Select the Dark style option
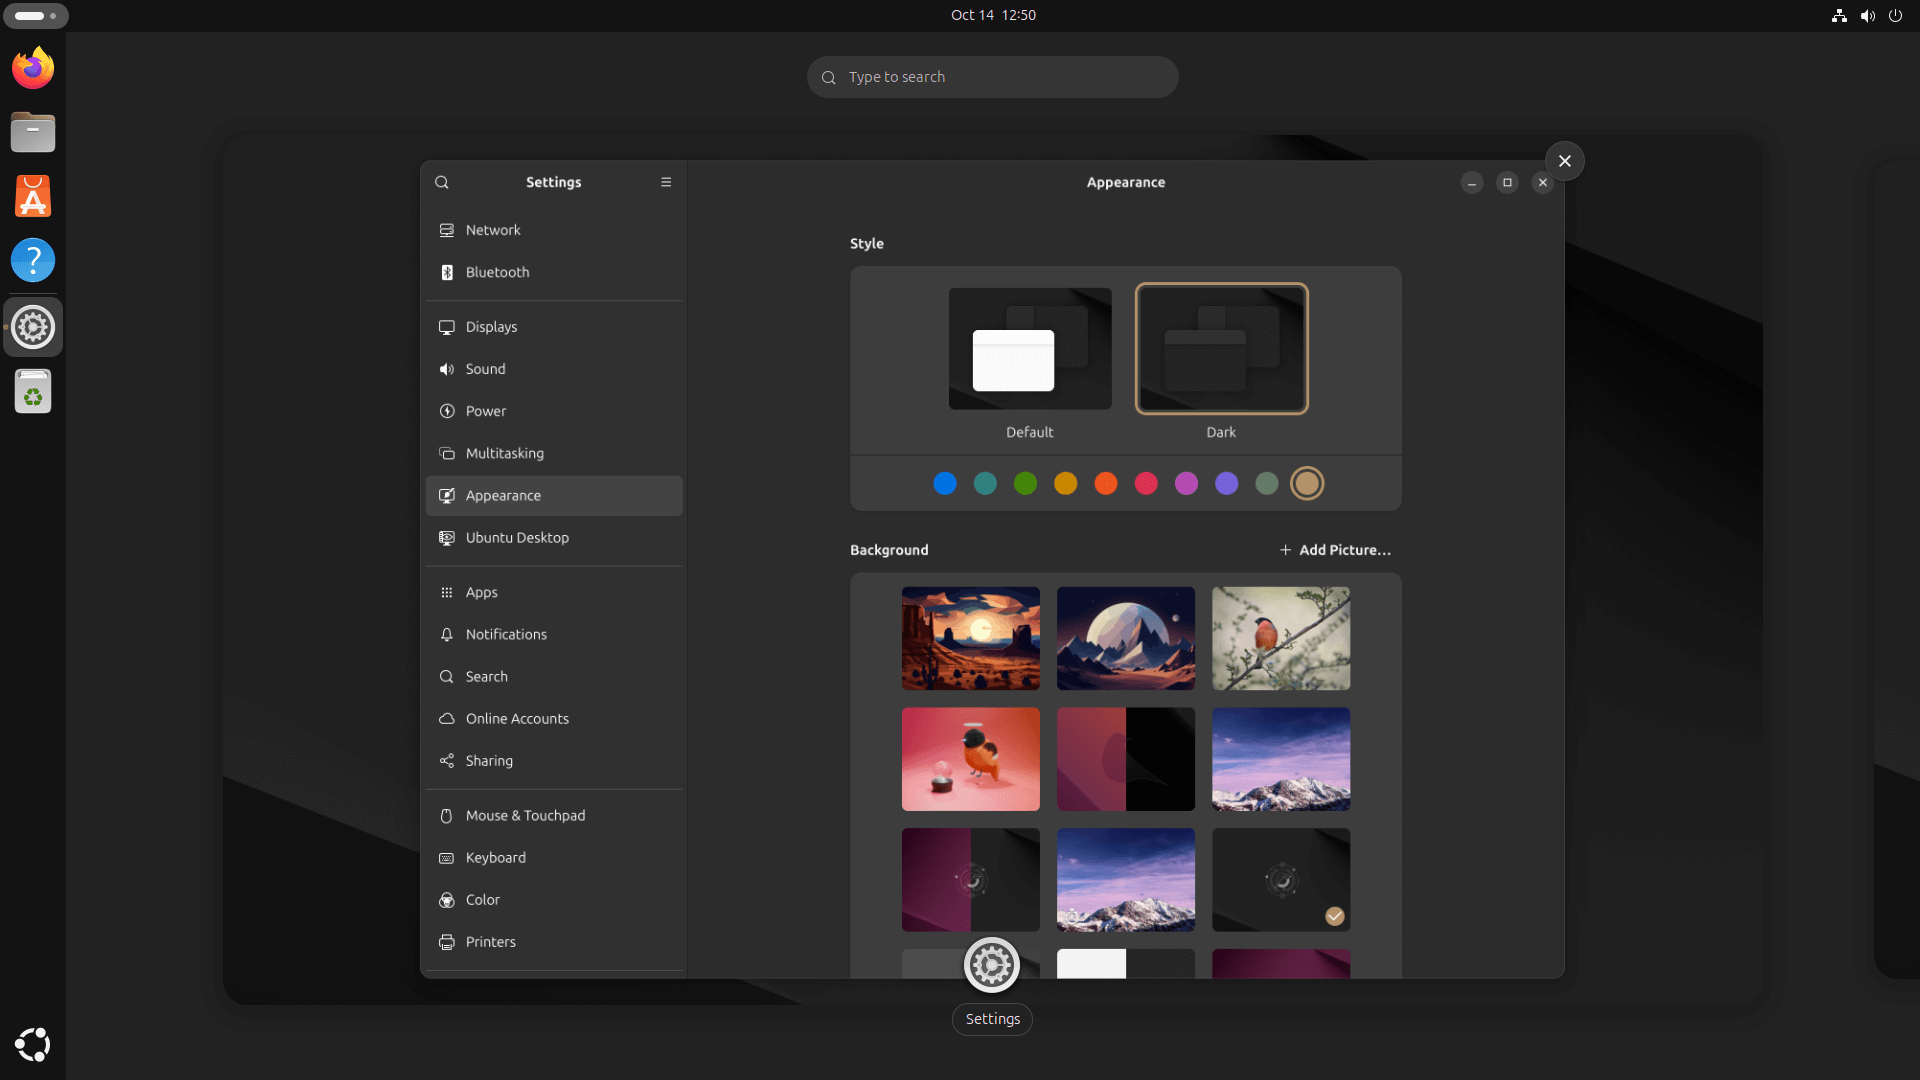The width and height of the screenshot is (1920, 1080). click(x=1221, y=349)
